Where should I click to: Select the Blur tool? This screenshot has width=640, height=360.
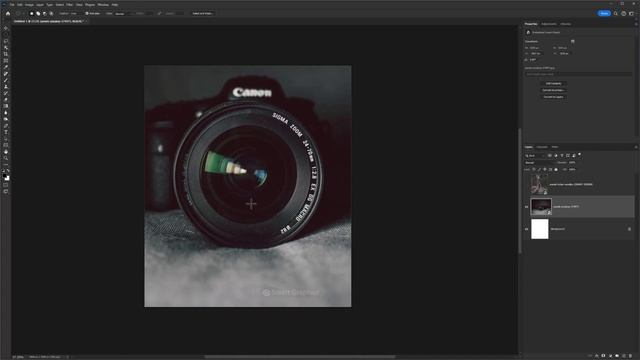[x=6, y=113]
